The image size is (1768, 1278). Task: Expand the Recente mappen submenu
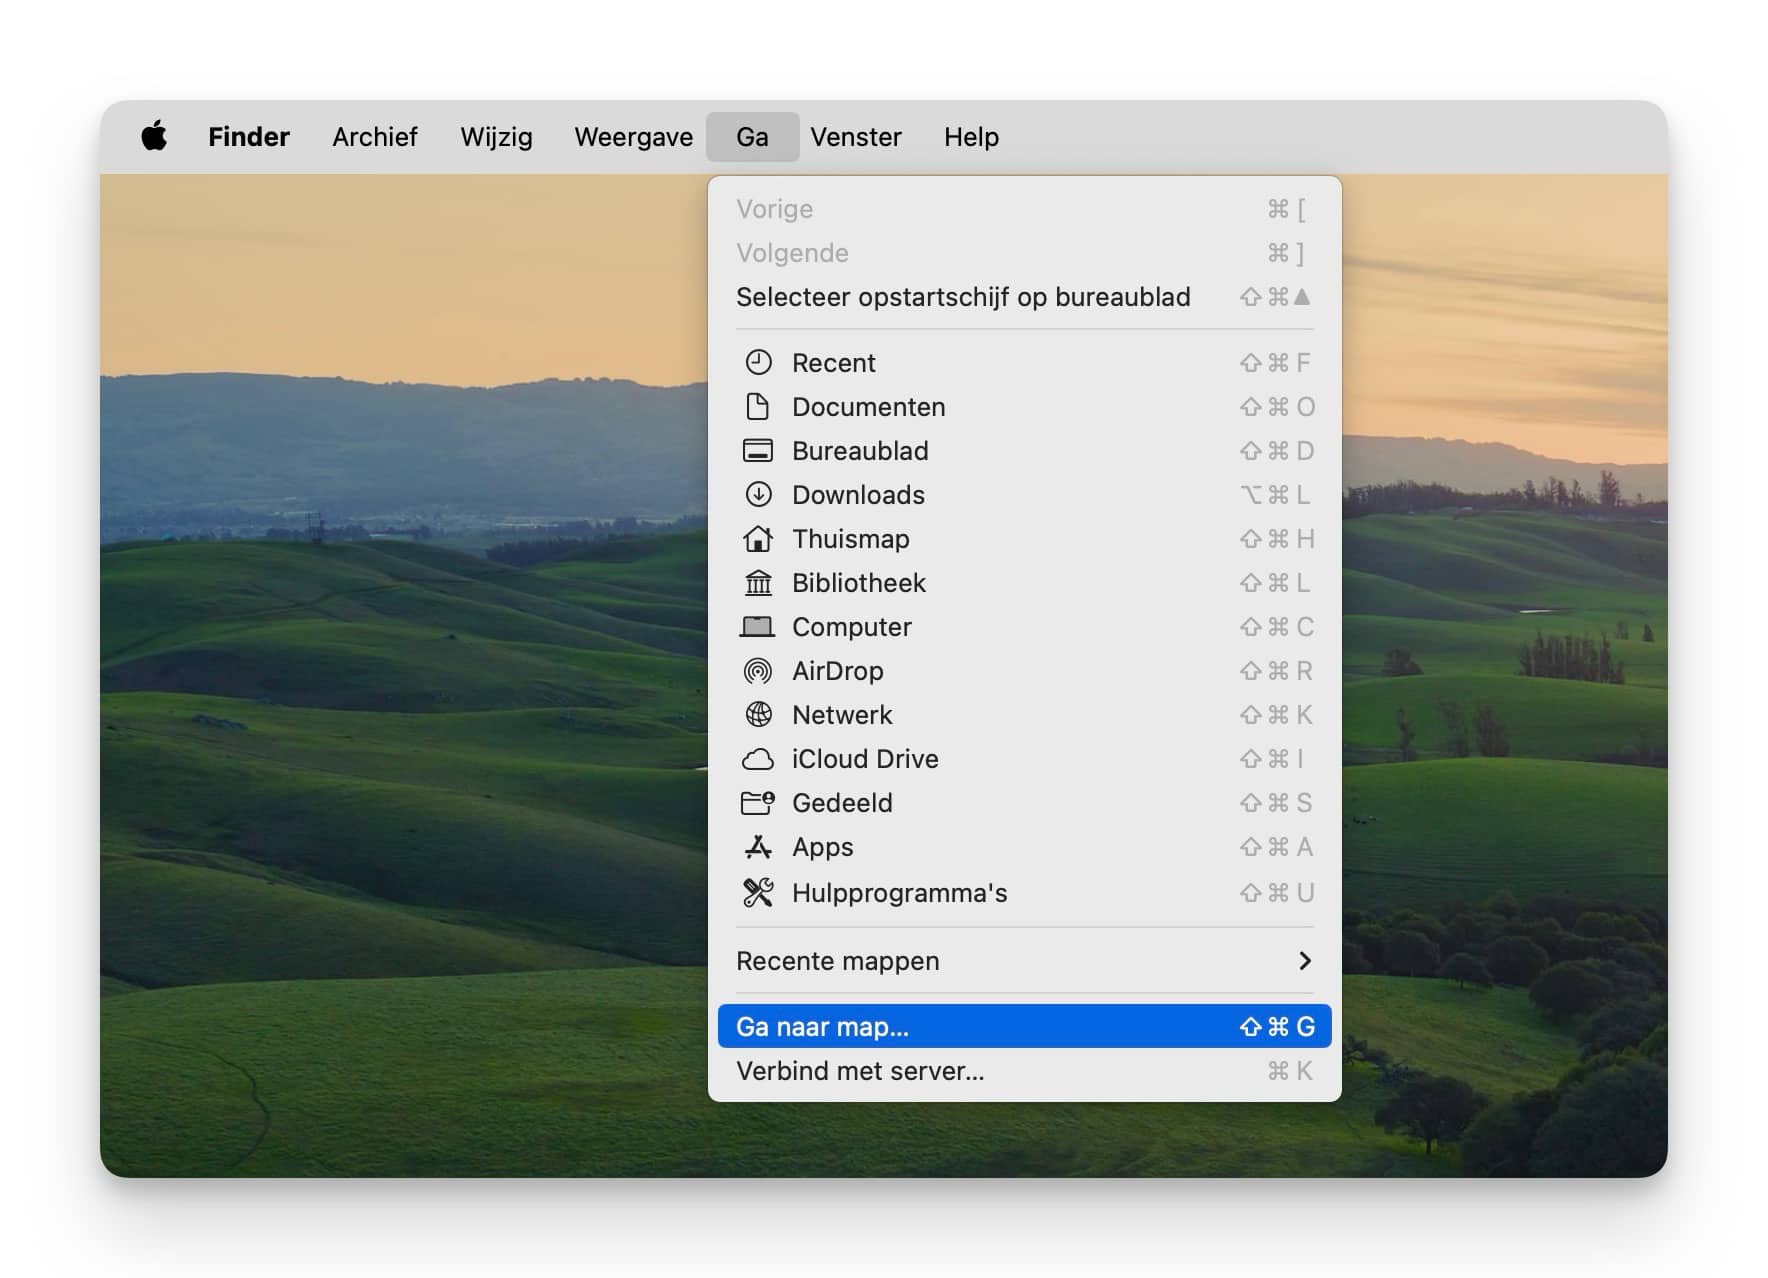(x=1024, y=960)
